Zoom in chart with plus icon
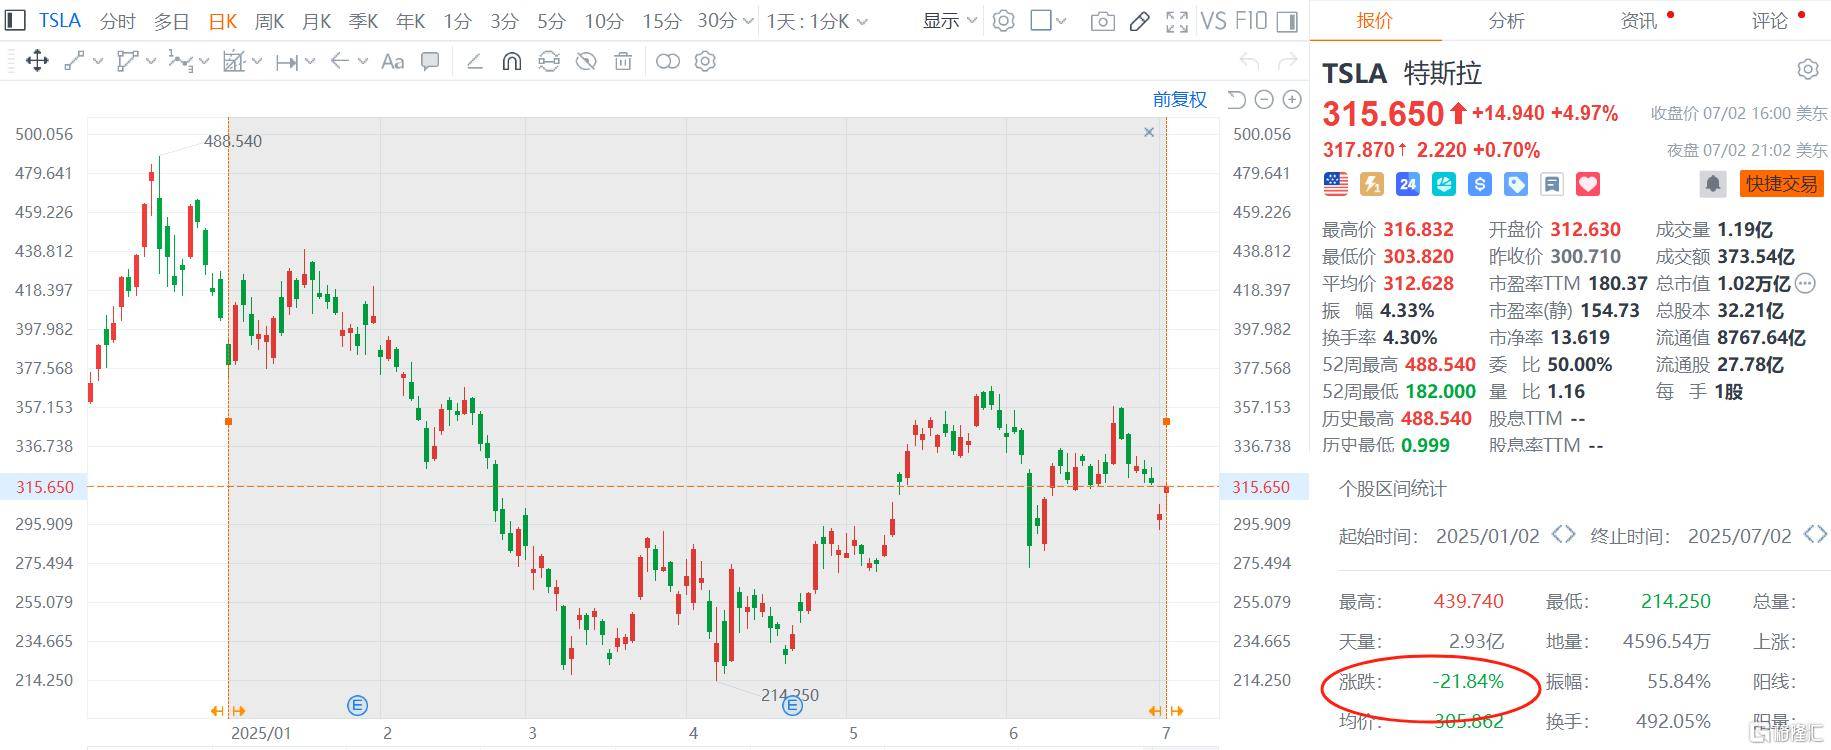 (1292, 99)
